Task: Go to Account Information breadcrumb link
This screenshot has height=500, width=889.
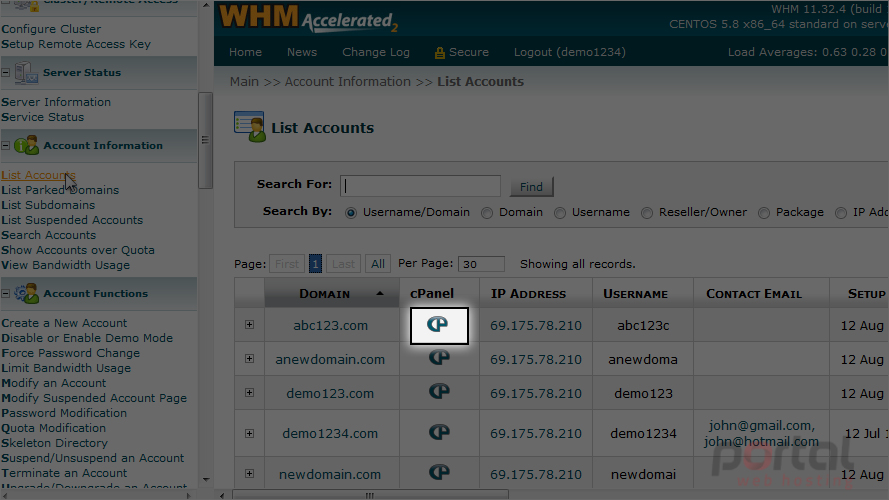Action: [348, 82]
